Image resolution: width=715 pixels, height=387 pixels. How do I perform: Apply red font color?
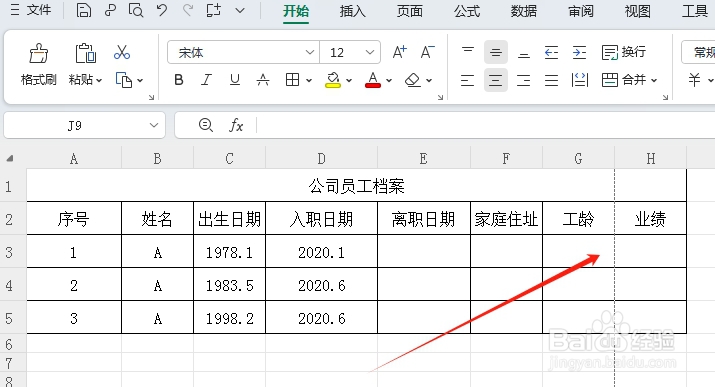(373, 80)
